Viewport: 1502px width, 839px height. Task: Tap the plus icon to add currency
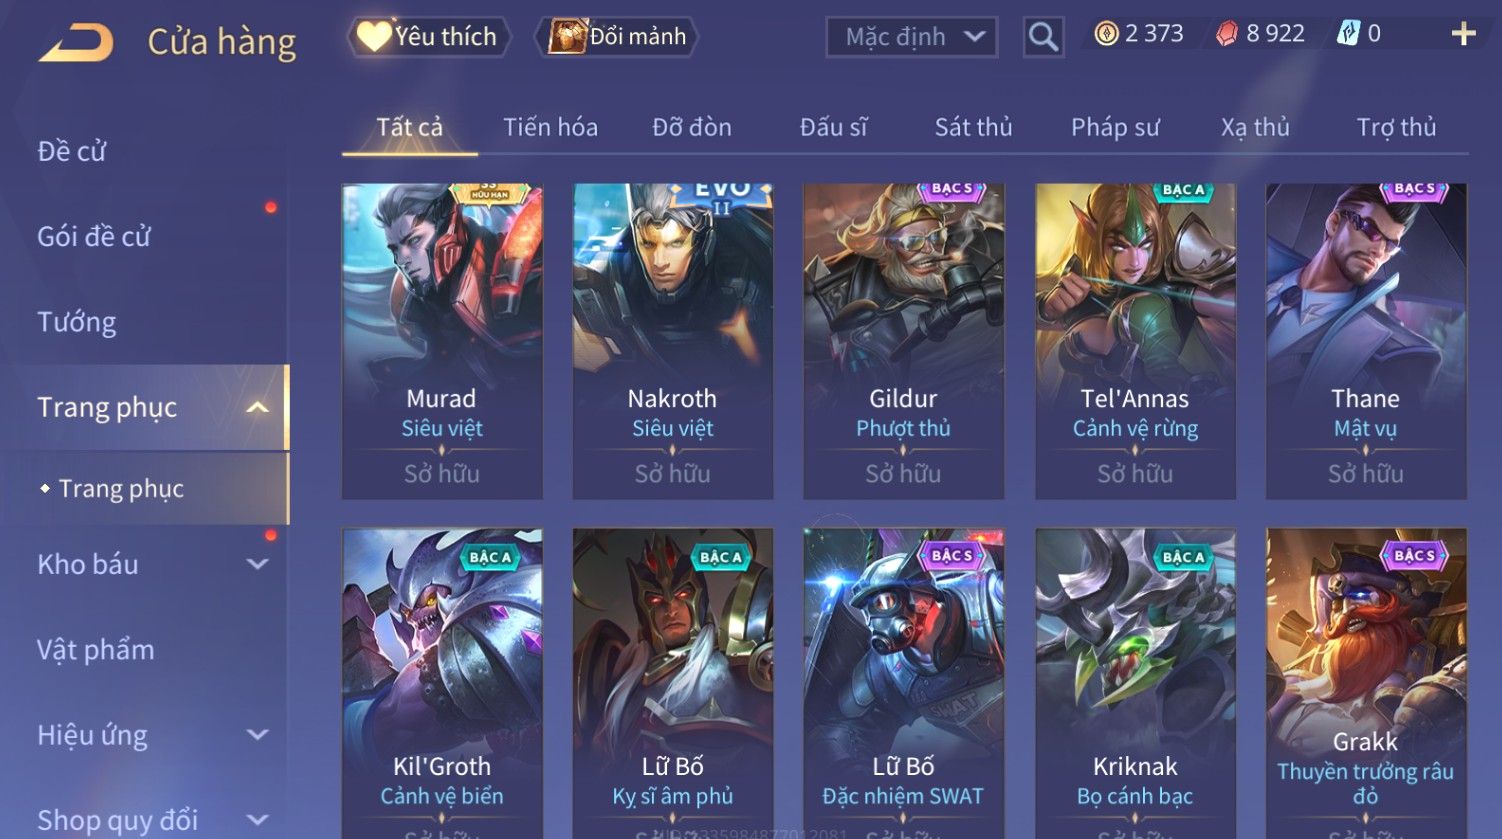point(1463,35)
